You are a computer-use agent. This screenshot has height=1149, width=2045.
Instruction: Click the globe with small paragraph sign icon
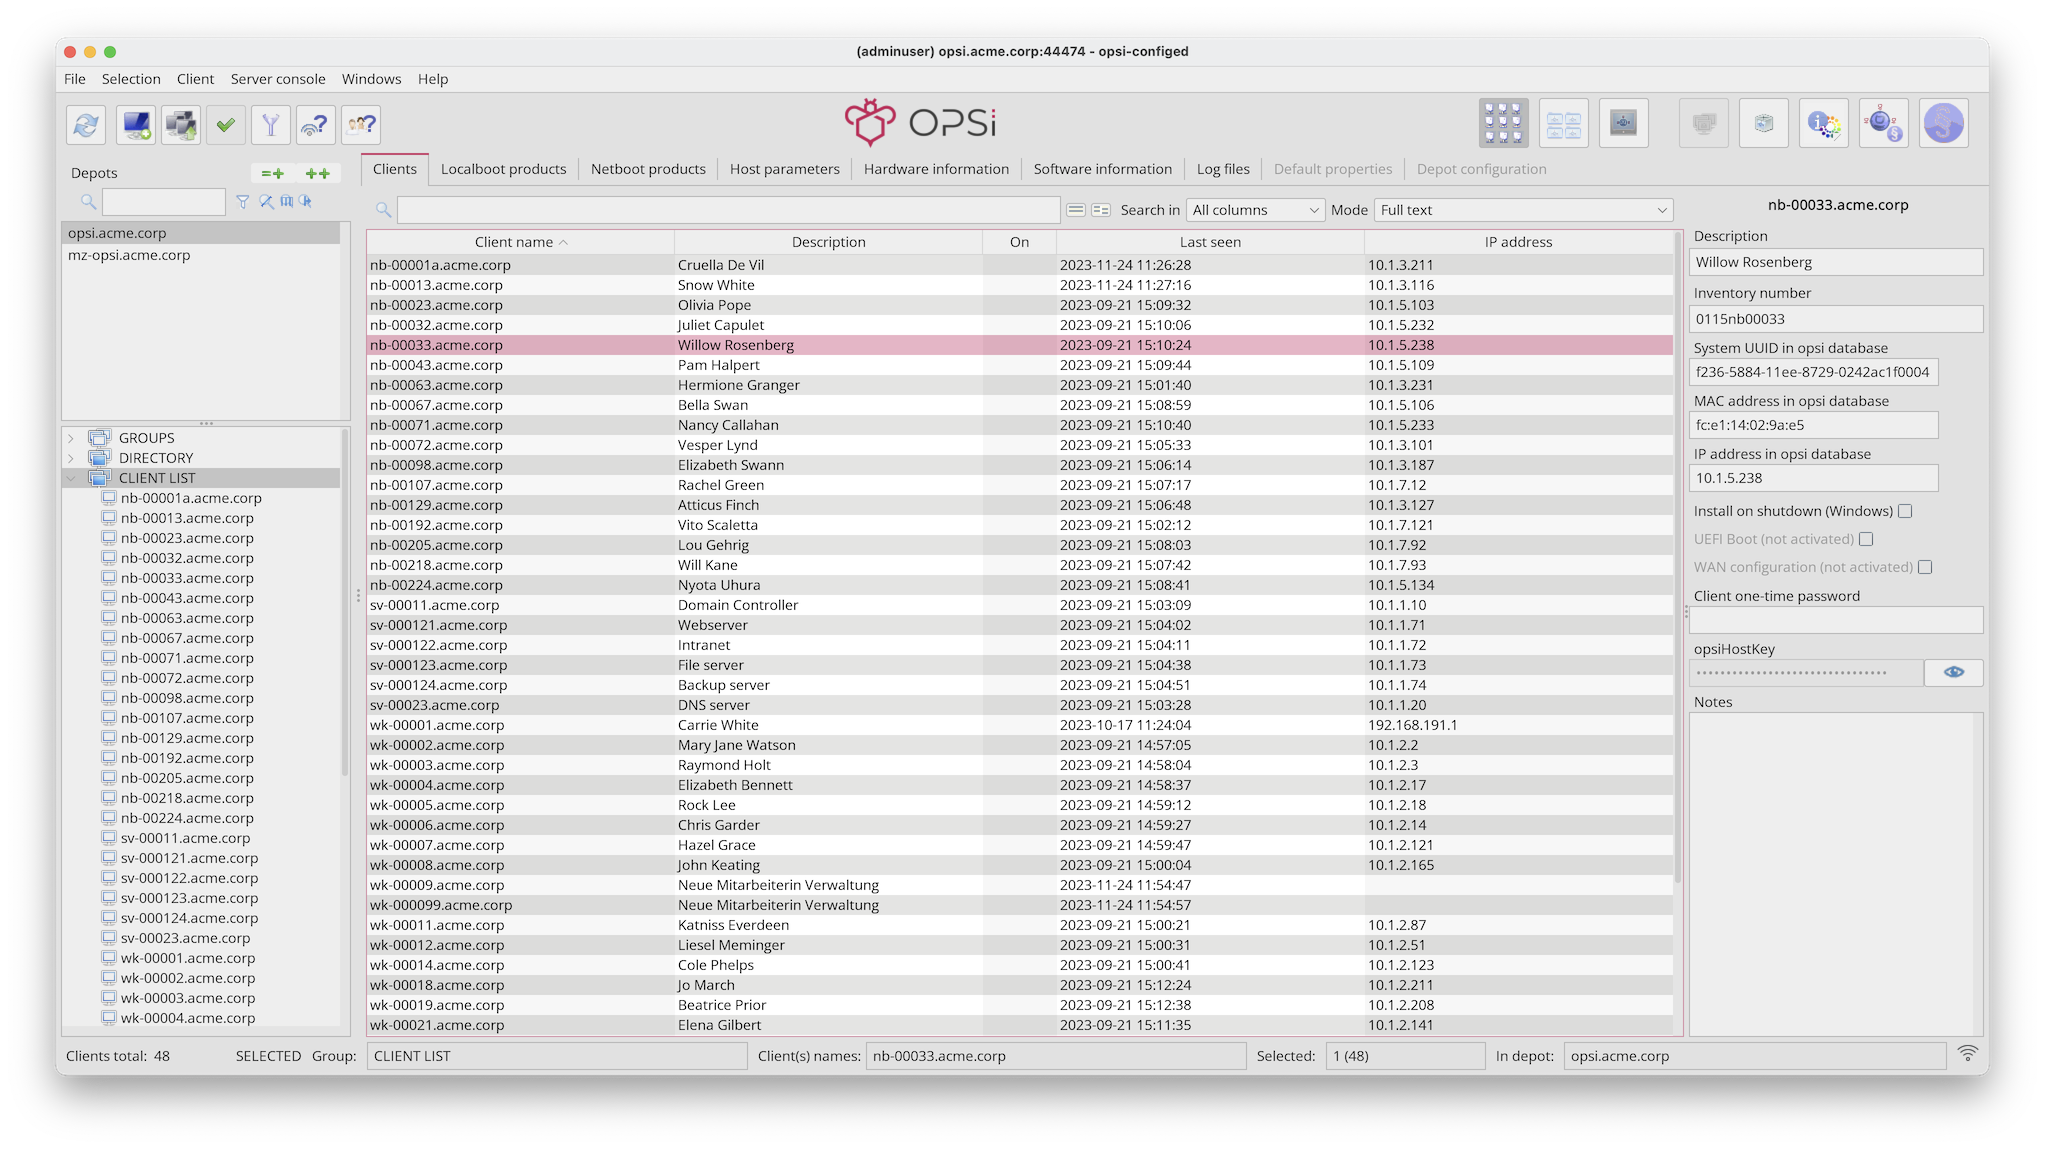pos(1884,124)
